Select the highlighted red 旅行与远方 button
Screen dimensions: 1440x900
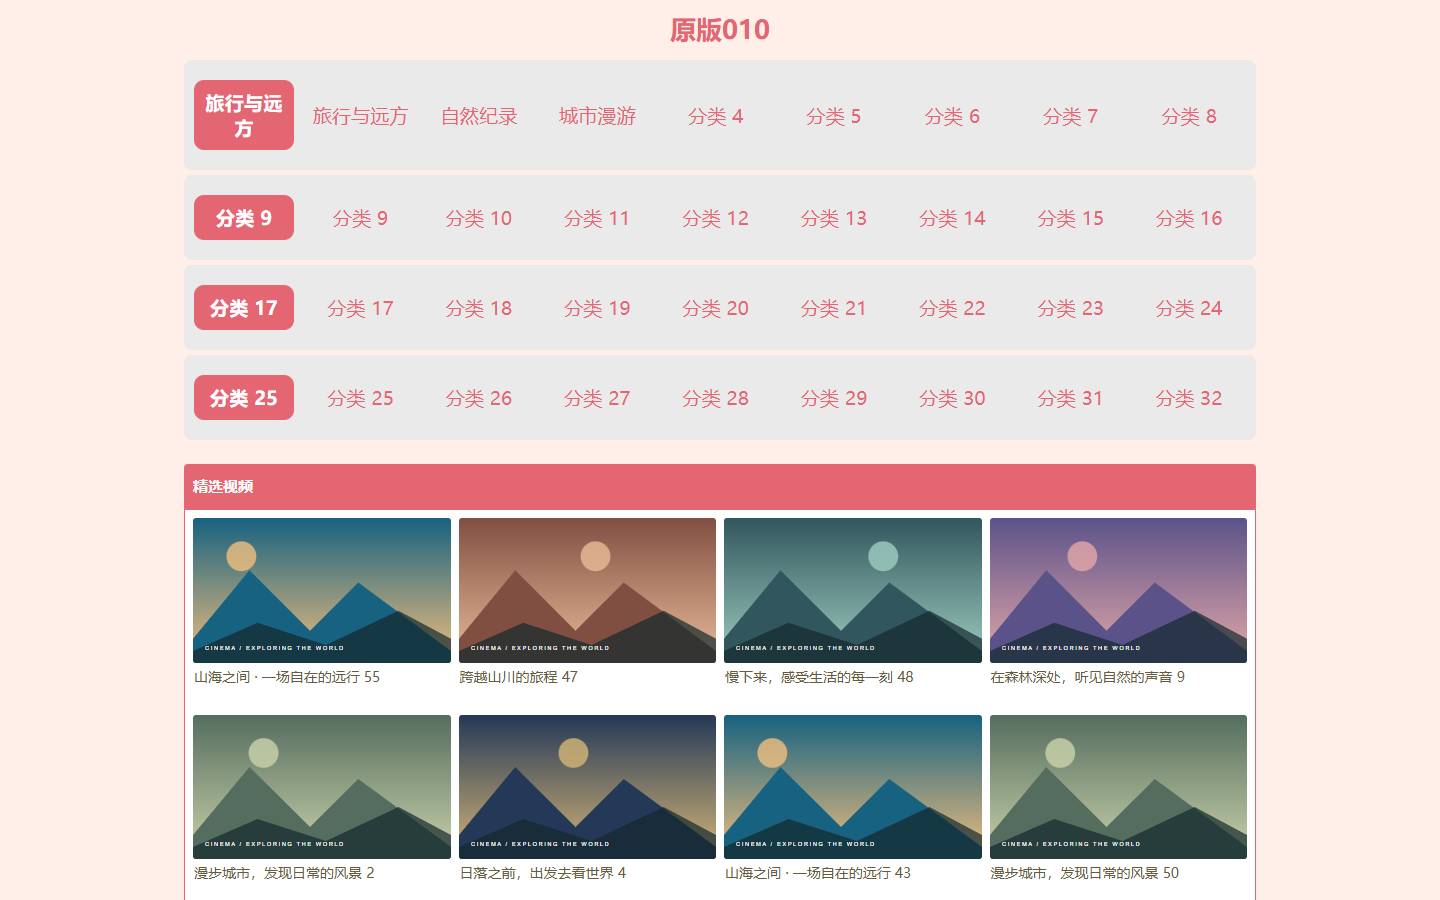[x=244, y=115]
